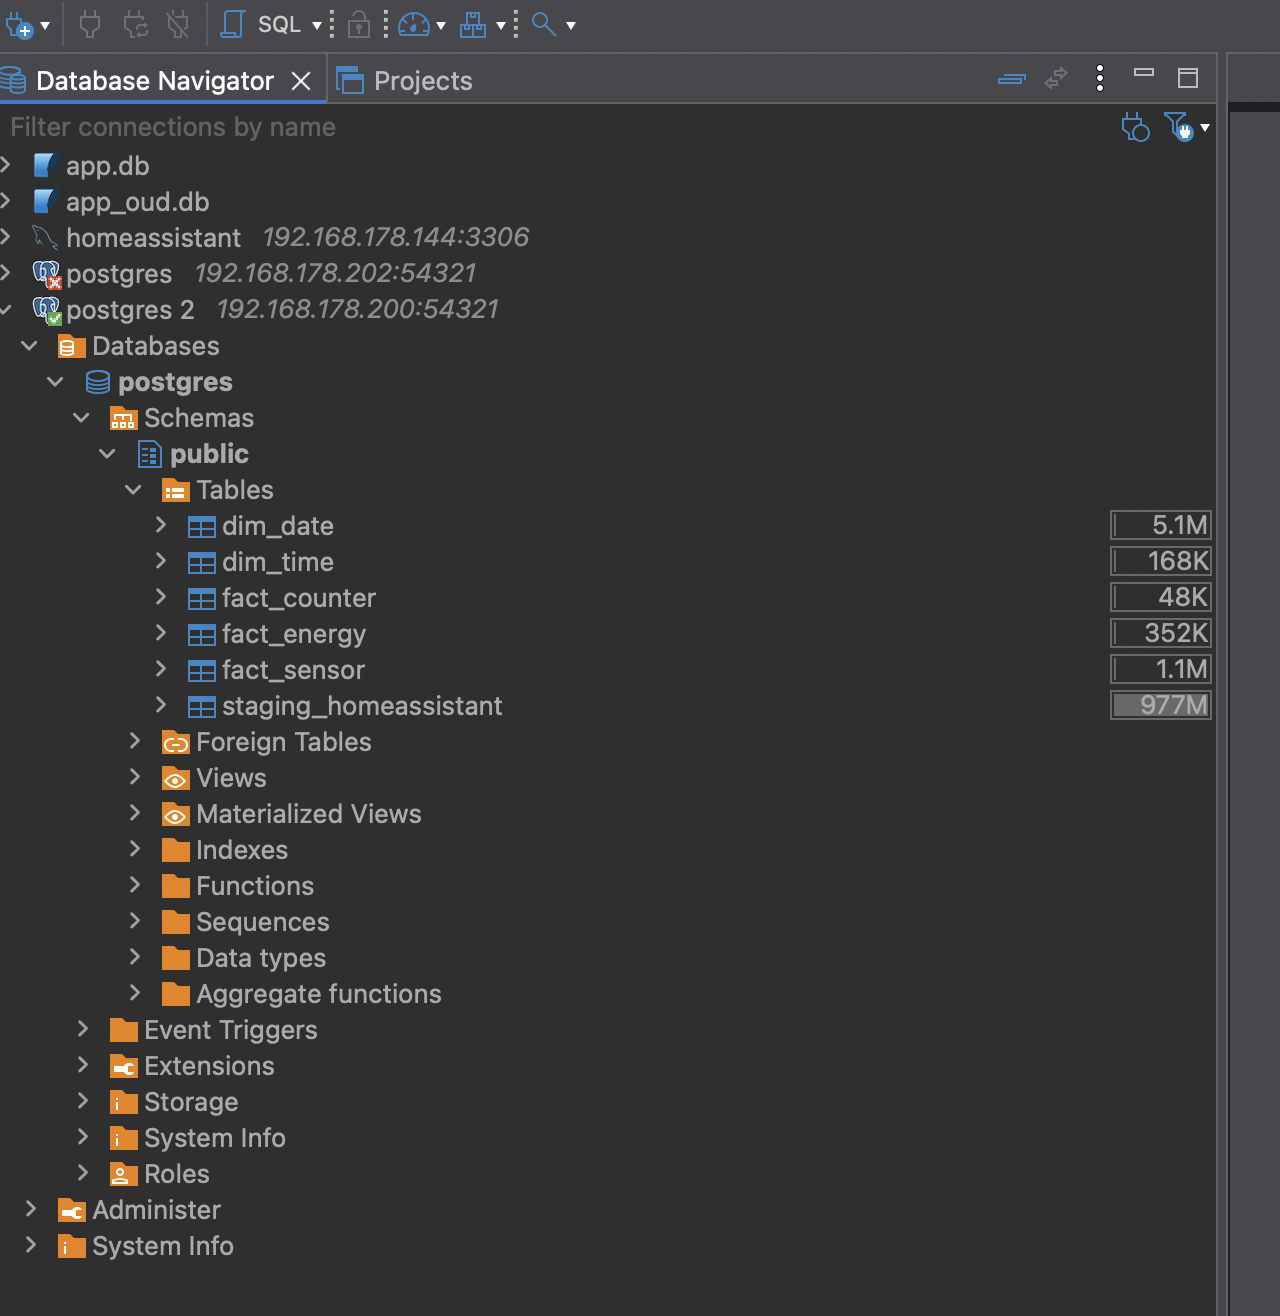The width and height of the screenshot is (1280, 1316).
Task: Open the navigator view menu three dots
Action: [1100, 79]
